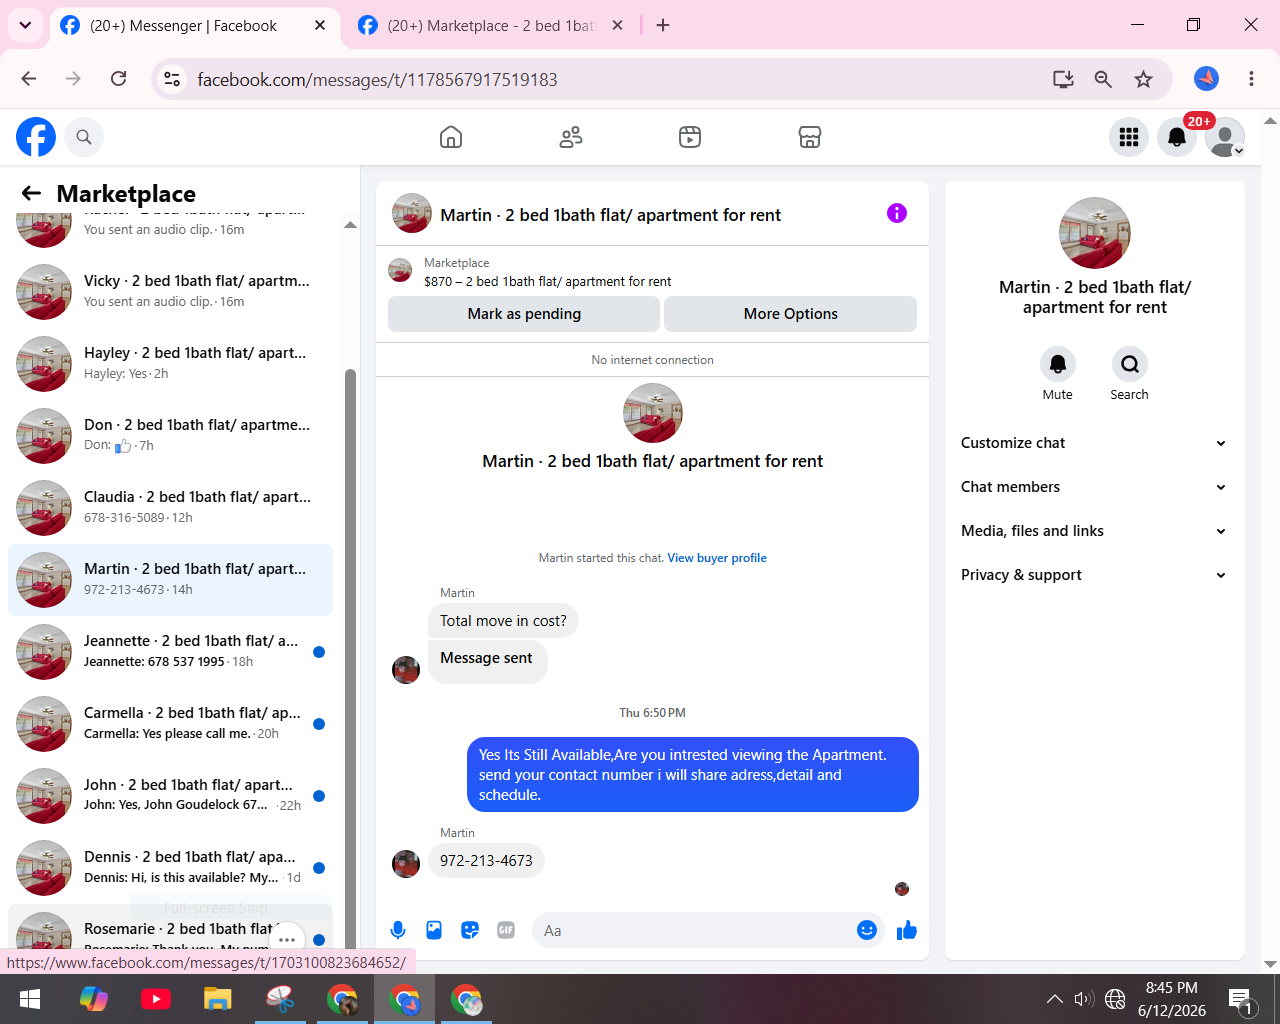The width and height of the screenshot is (1280, 1024).
Task: Open options menu on the Rosemarie conversation
Action: point(287,939)
